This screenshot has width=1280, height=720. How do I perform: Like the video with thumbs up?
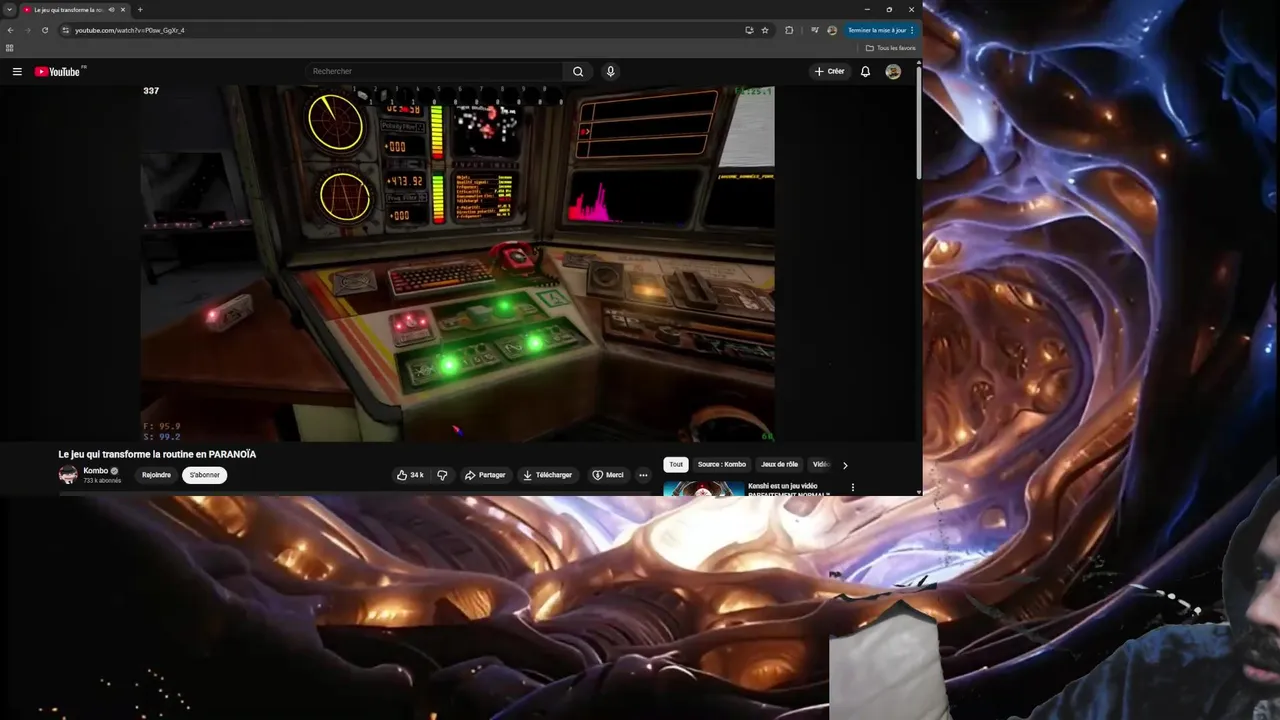tap(410, 475)
